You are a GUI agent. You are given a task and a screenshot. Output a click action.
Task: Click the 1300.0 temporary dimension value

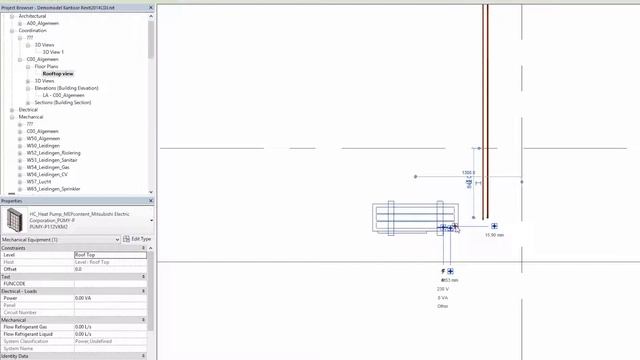469,173
